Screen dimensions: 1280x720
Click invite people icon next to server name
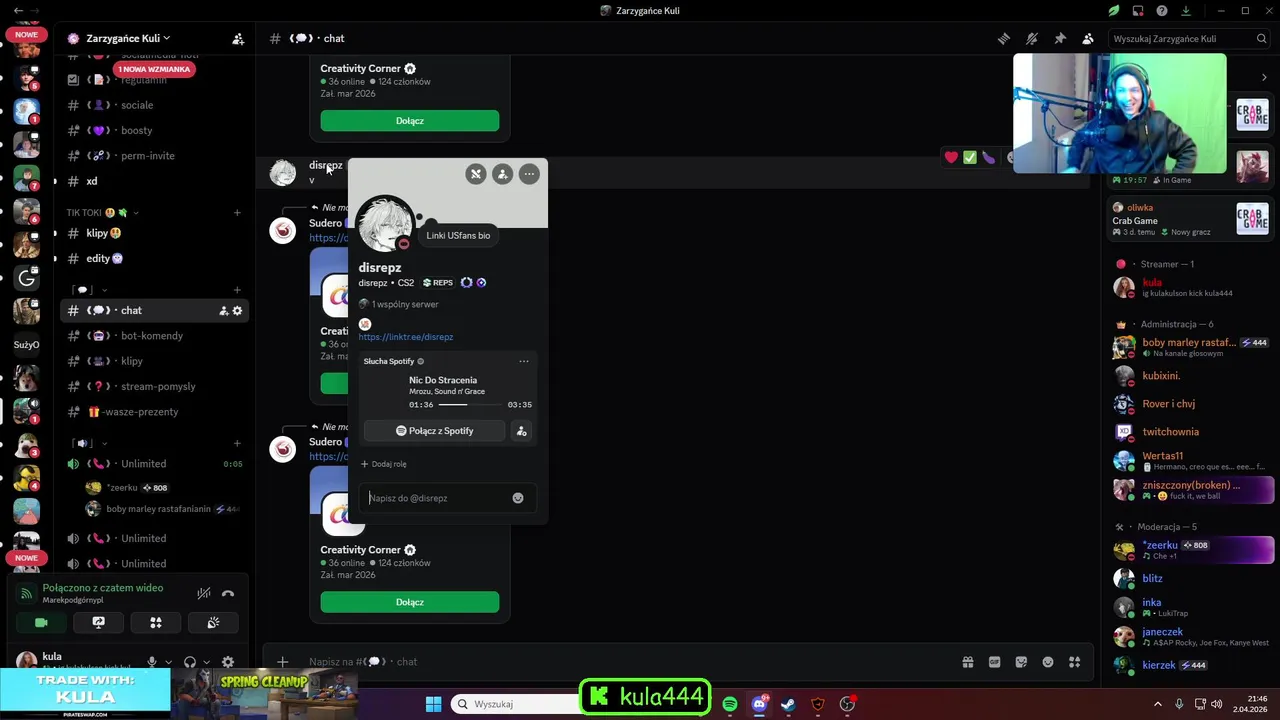point(238,39)
